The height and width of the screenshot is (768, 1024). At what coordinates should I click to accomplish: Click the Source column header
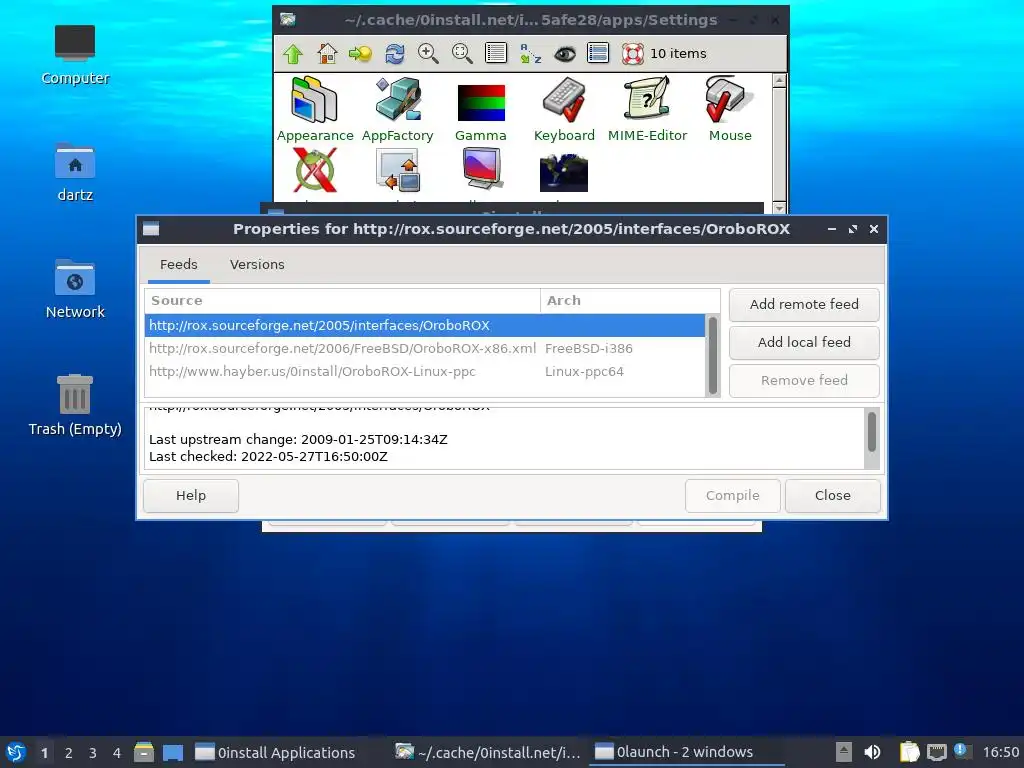tap(343, 300)
